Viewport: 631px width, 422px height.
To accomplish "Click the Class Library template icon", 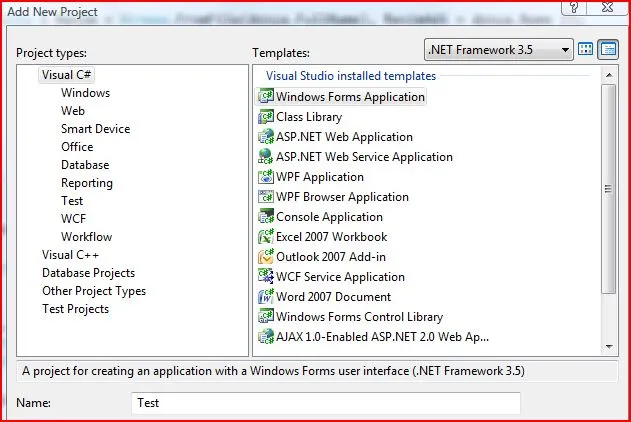I will 266,117.
